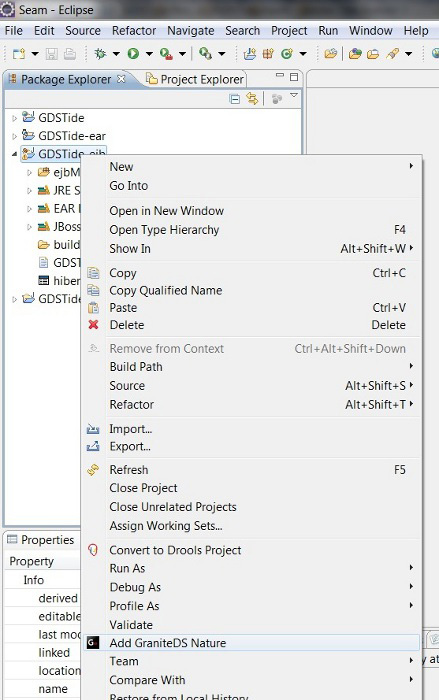Open the Refactor menu in menu bar
This screenshot has width=439, height=700.
[x=134, y=30]
